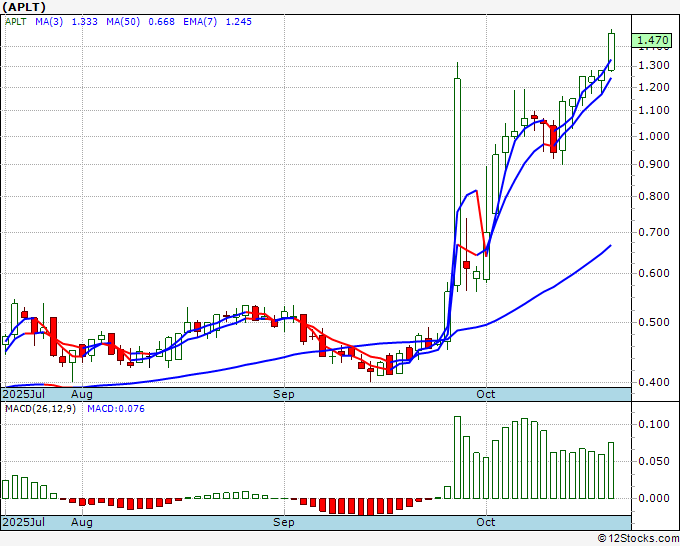Click the MA(3) value 1.333

coord(84,22)
